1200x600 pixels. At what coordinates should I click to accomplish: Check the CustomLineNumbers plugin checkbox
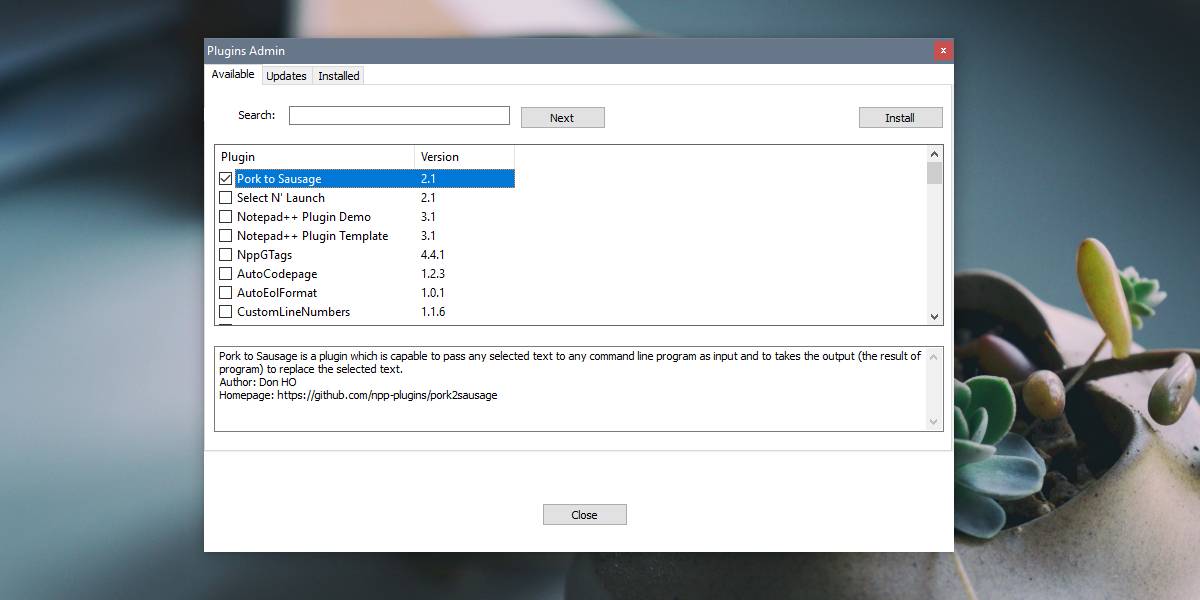point(225,312)
